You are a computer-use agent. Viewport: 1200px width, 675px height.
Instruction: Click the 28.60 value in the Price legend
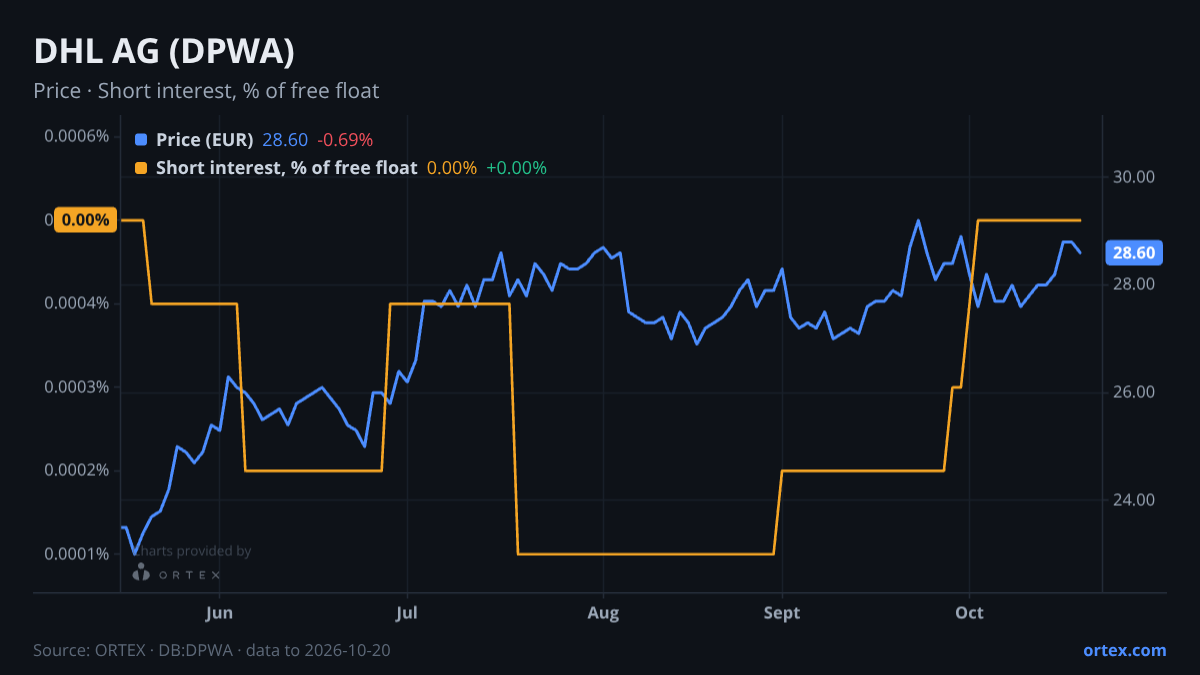tap(285, 140)
